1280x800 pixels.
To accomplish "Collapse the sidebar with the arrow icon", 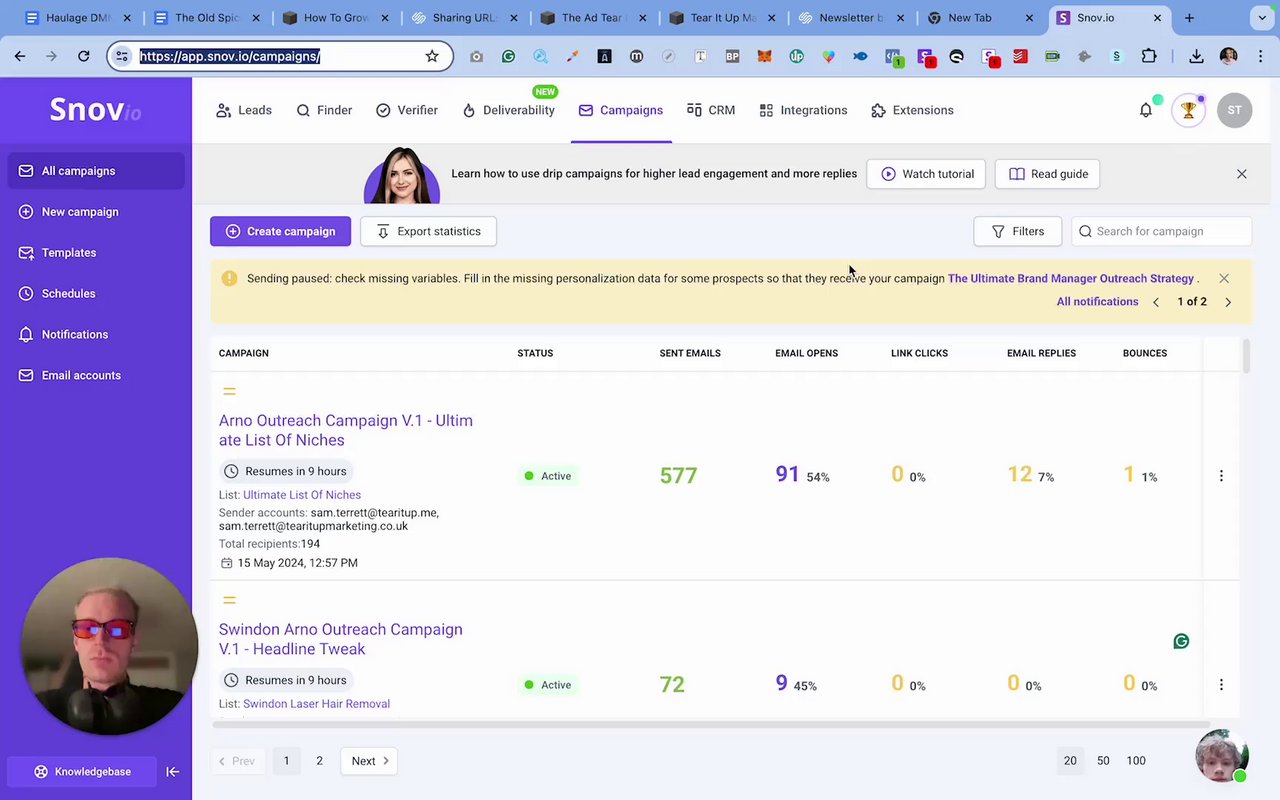I will (x=172, y=772).
